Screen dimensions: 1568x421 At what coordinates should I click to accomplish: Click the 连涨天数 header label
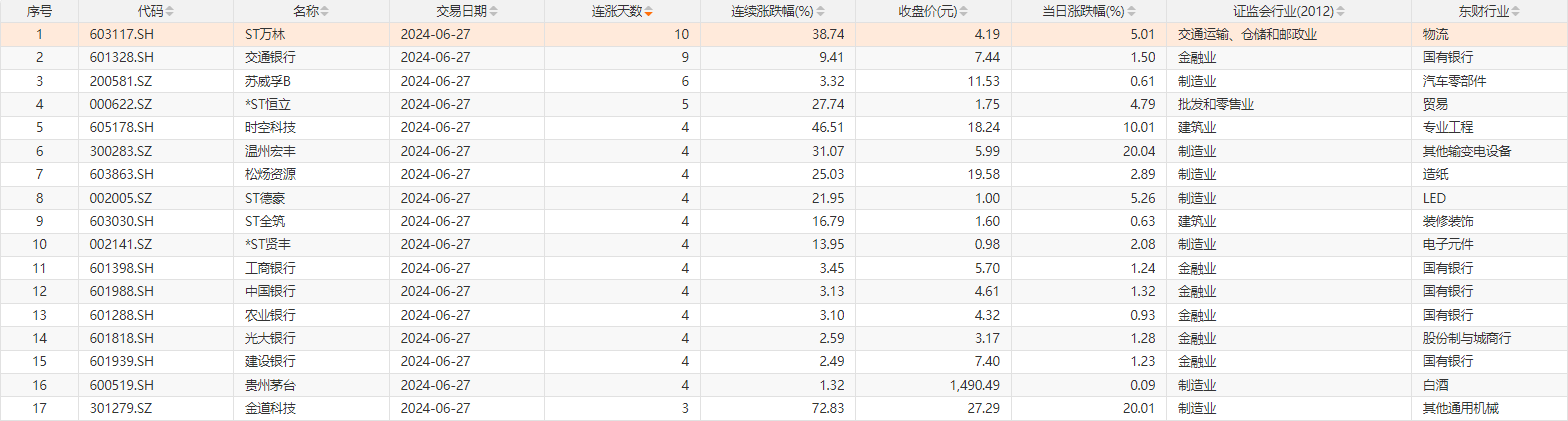618,12
